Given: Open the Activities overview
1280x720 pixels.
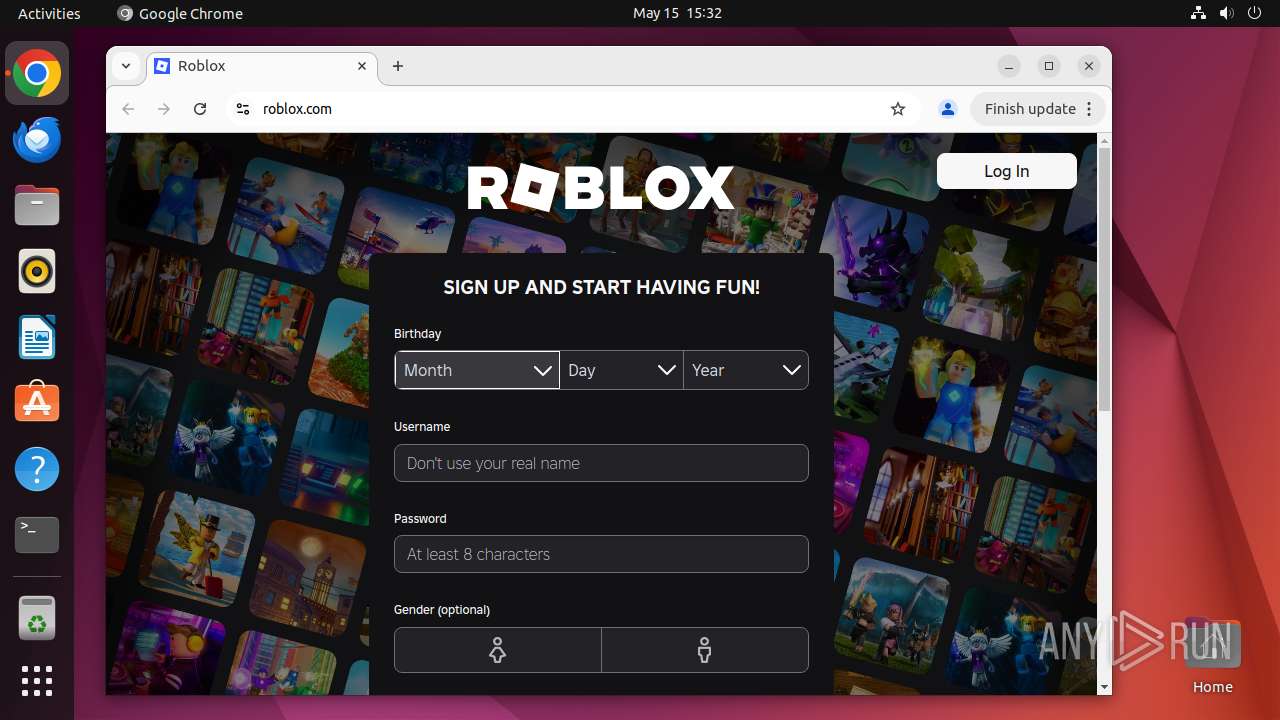Looking at the screenshot, I should click(x=49, y=13).
